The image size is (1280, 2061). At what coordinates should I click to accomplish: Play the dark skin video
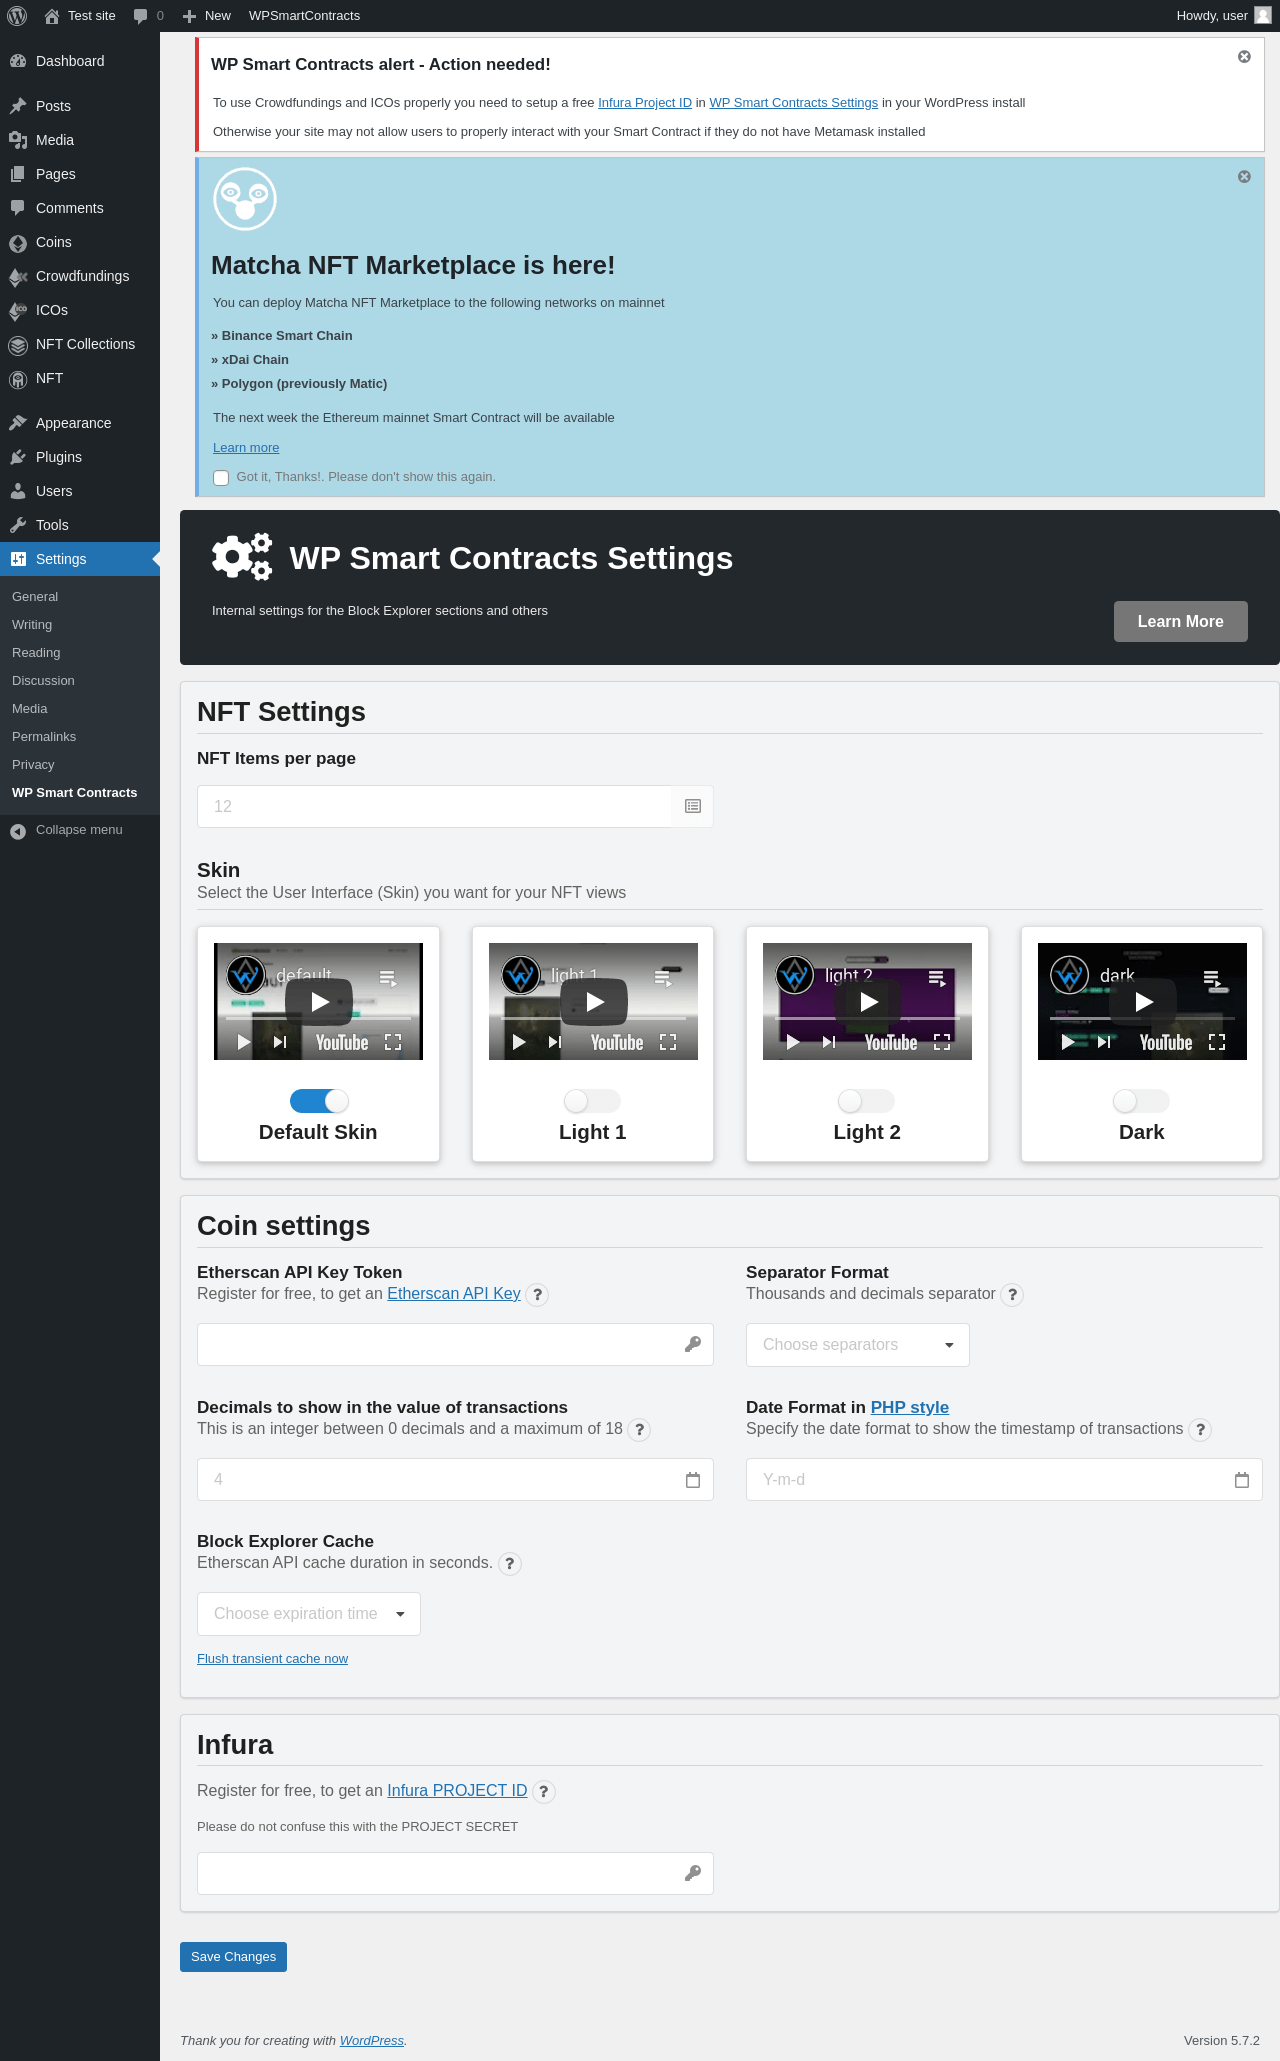[1143, 1001]
